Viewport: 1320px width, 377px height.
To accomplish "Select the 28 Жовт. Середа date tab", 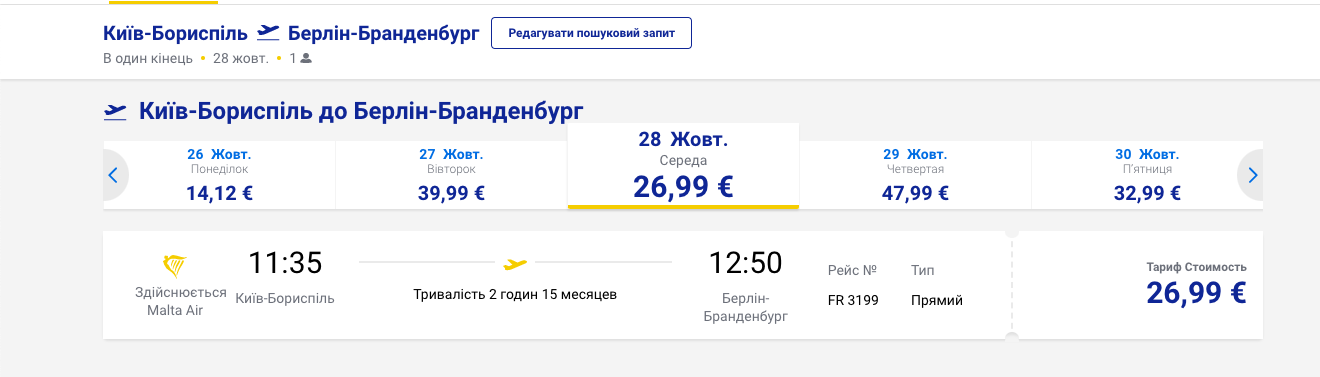I will (x=683, y=166).
